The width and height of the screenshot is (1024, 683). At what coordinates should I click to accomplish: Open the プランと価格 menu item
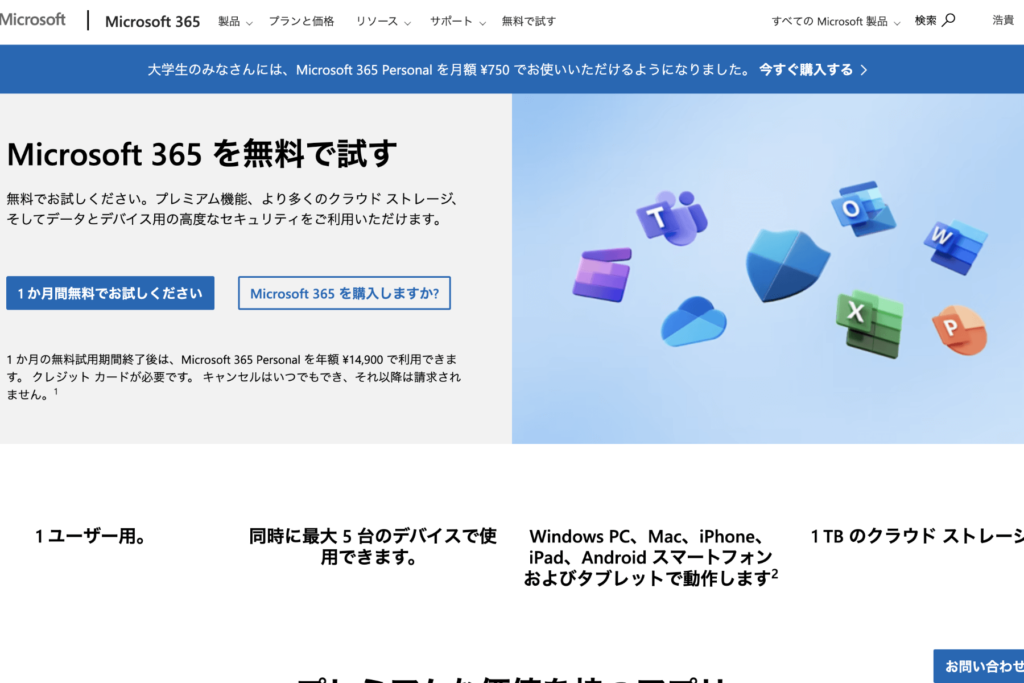[x=301, y=21]
